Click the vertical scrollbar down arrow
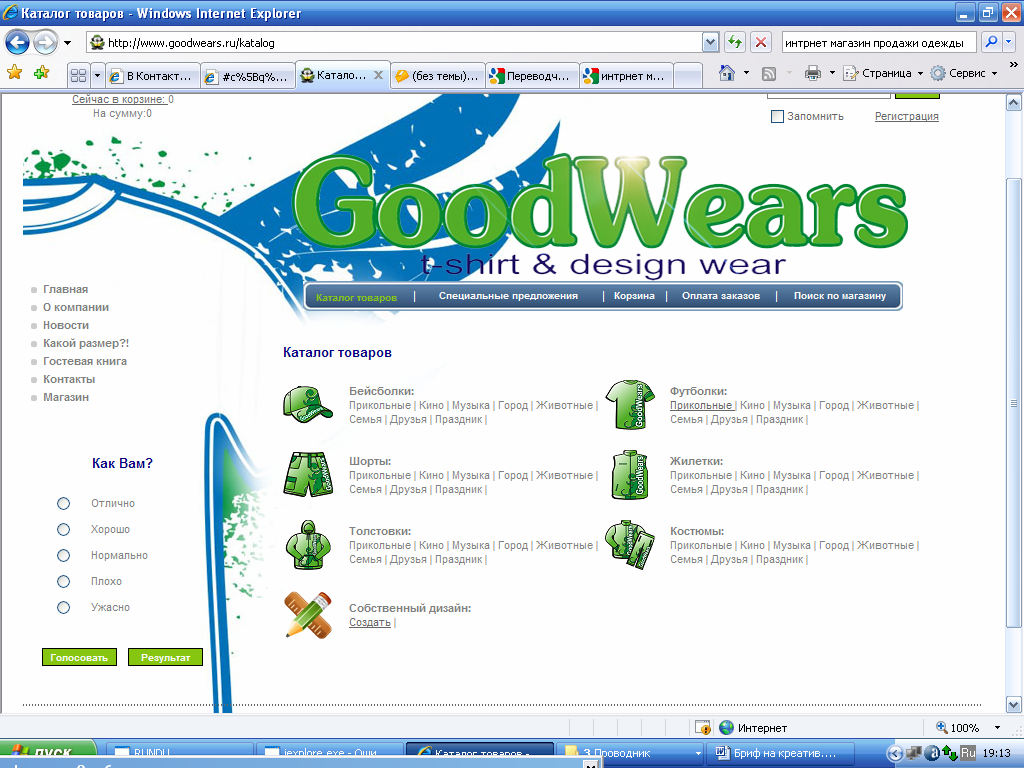Viewport: 1024px width, 768px height. coord(1013,705)
